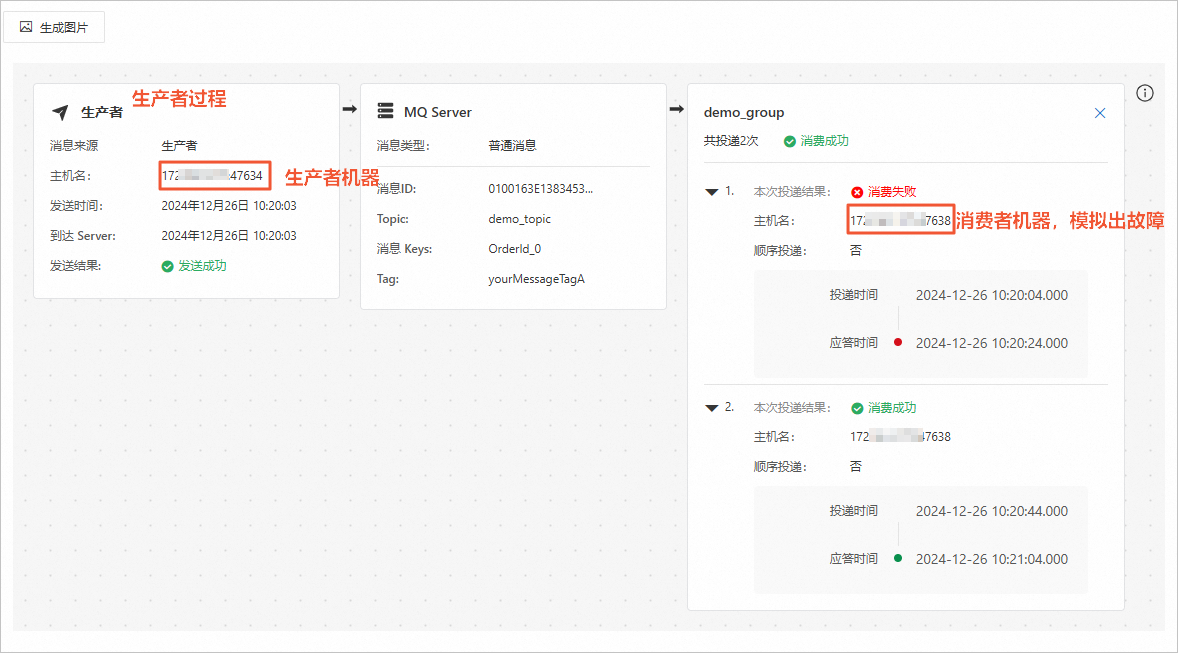The height and width of the screenshot is (653, 1178).
Task: Click the green check beside 共投递2次
Action: point(790,141)
